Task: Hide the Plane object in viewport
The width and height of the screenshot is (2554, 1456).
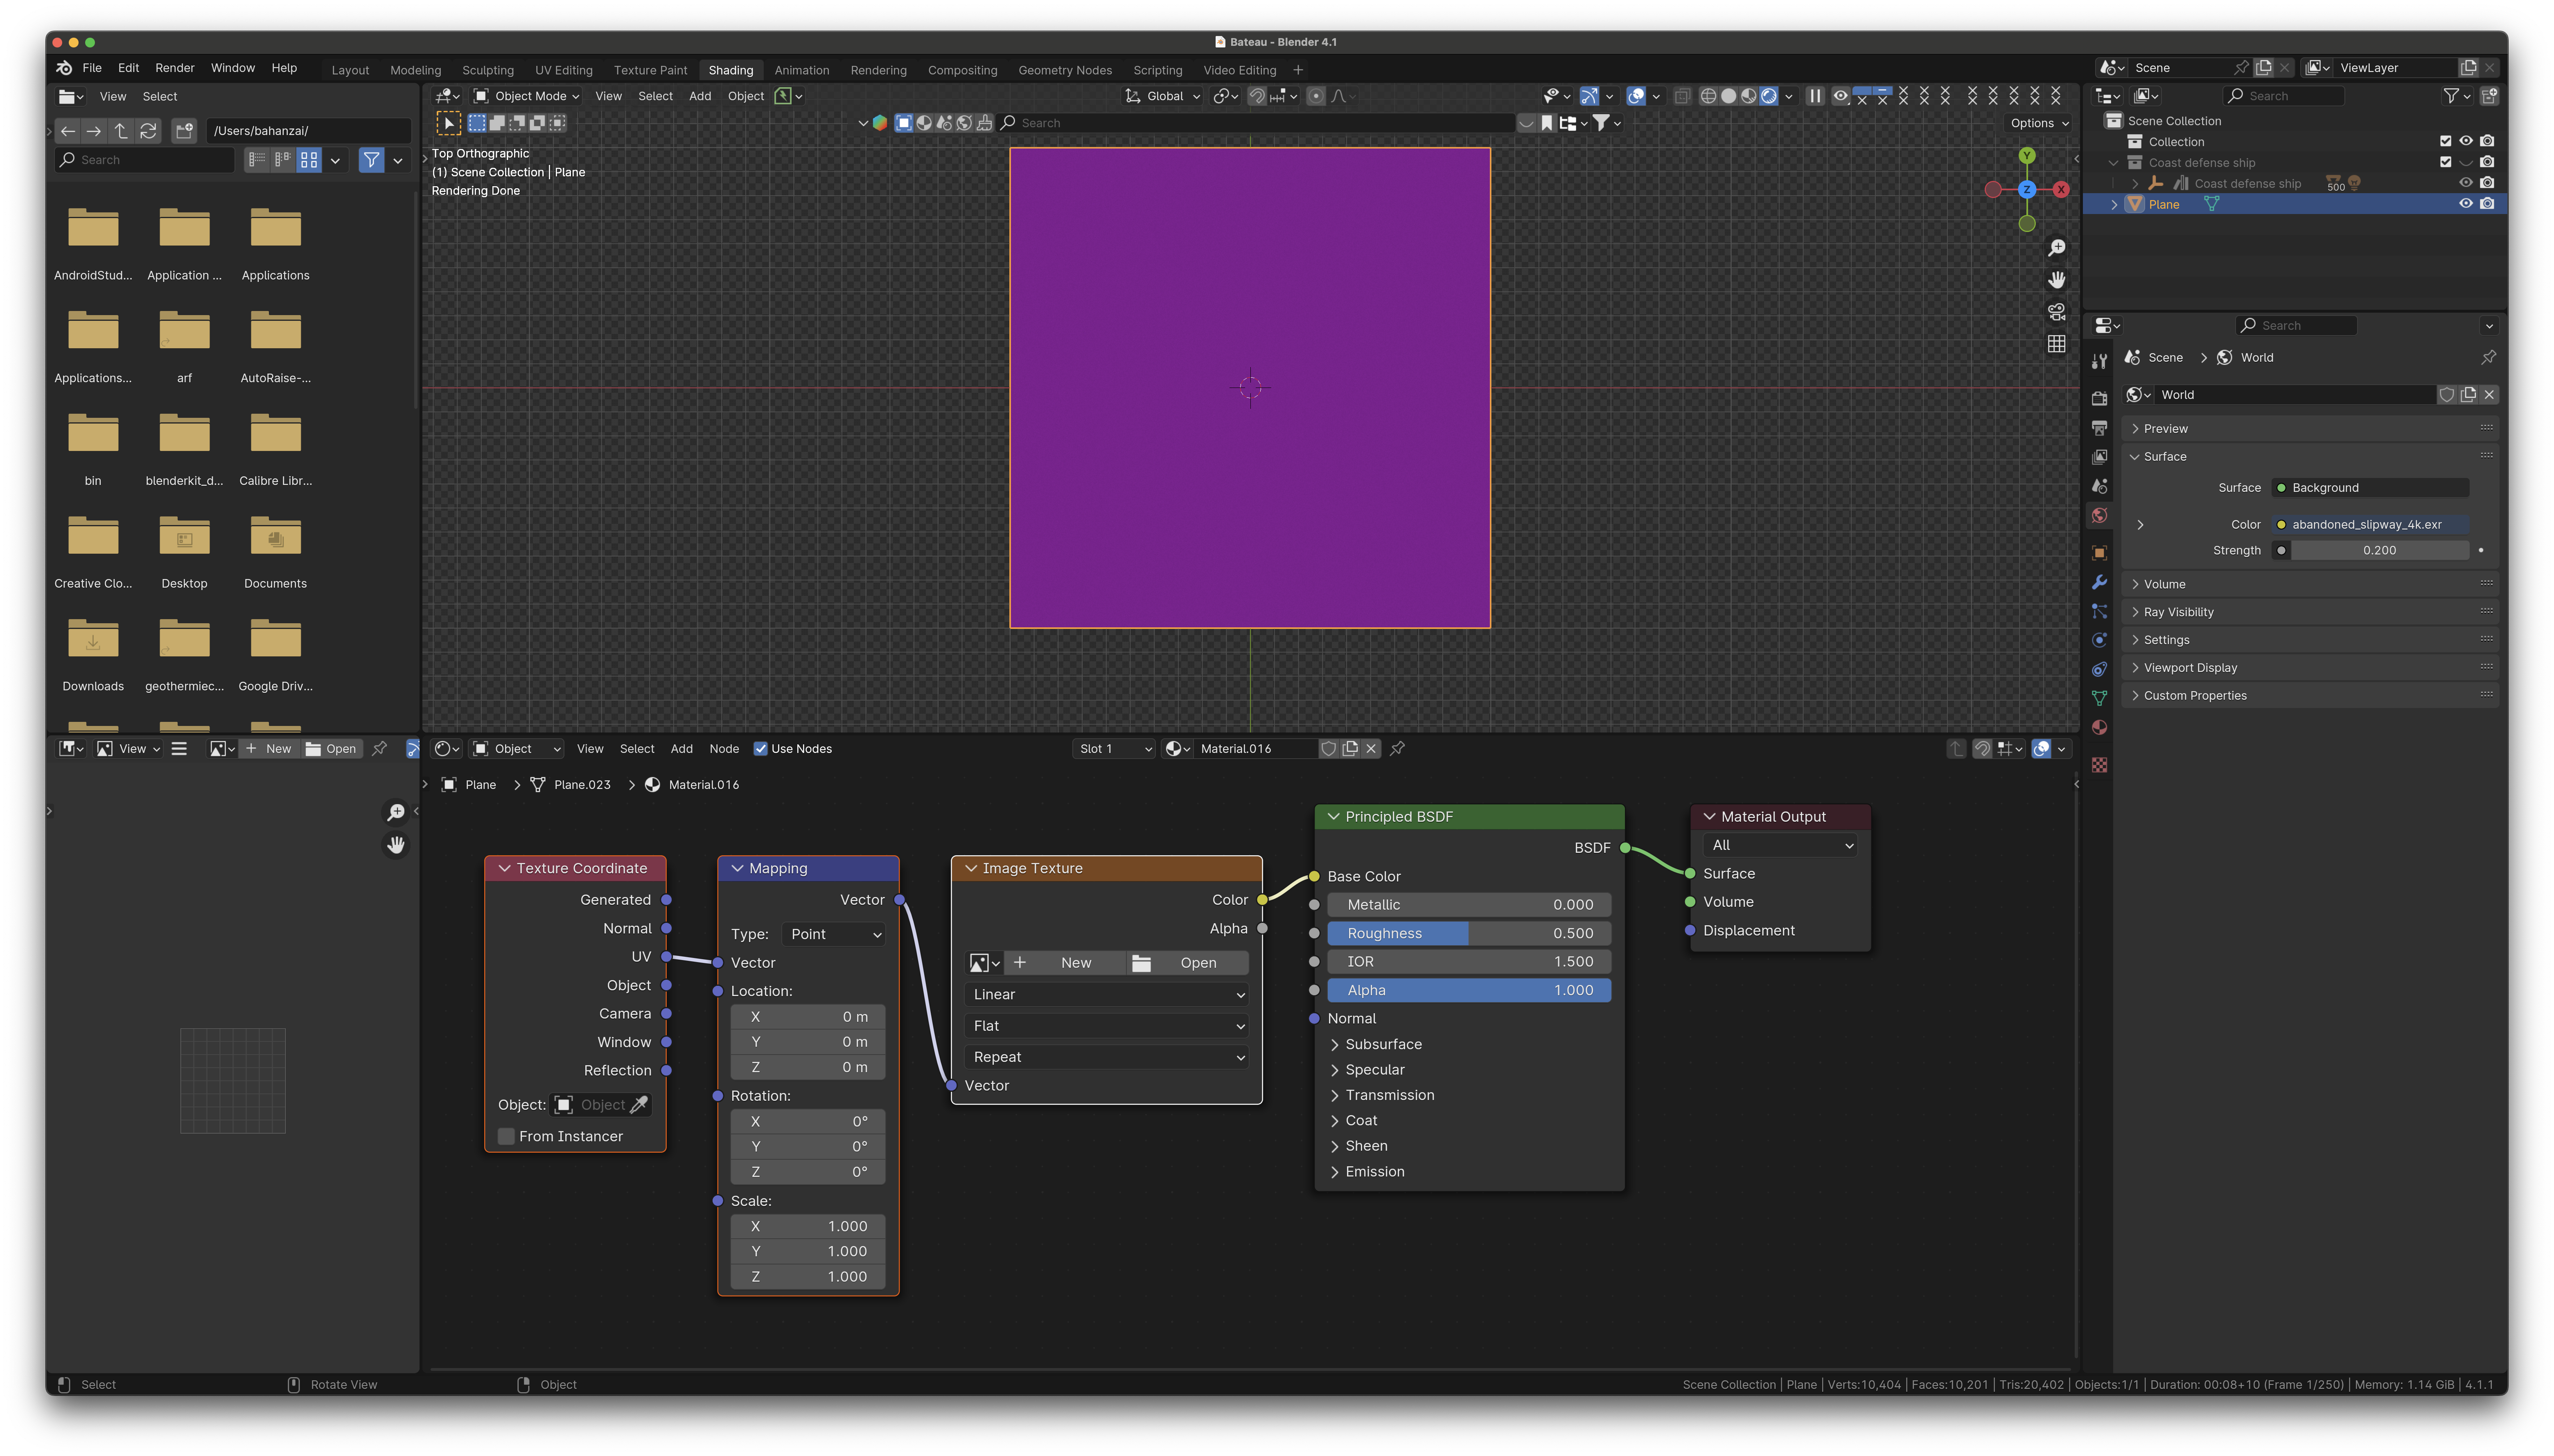Action: 2466,204
